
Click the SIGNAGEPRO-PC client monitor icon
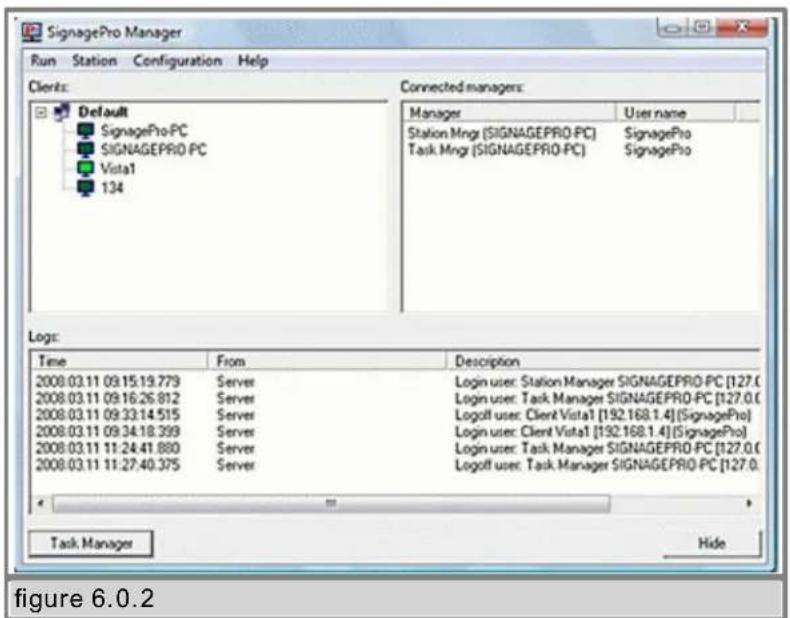coord(86,150)
